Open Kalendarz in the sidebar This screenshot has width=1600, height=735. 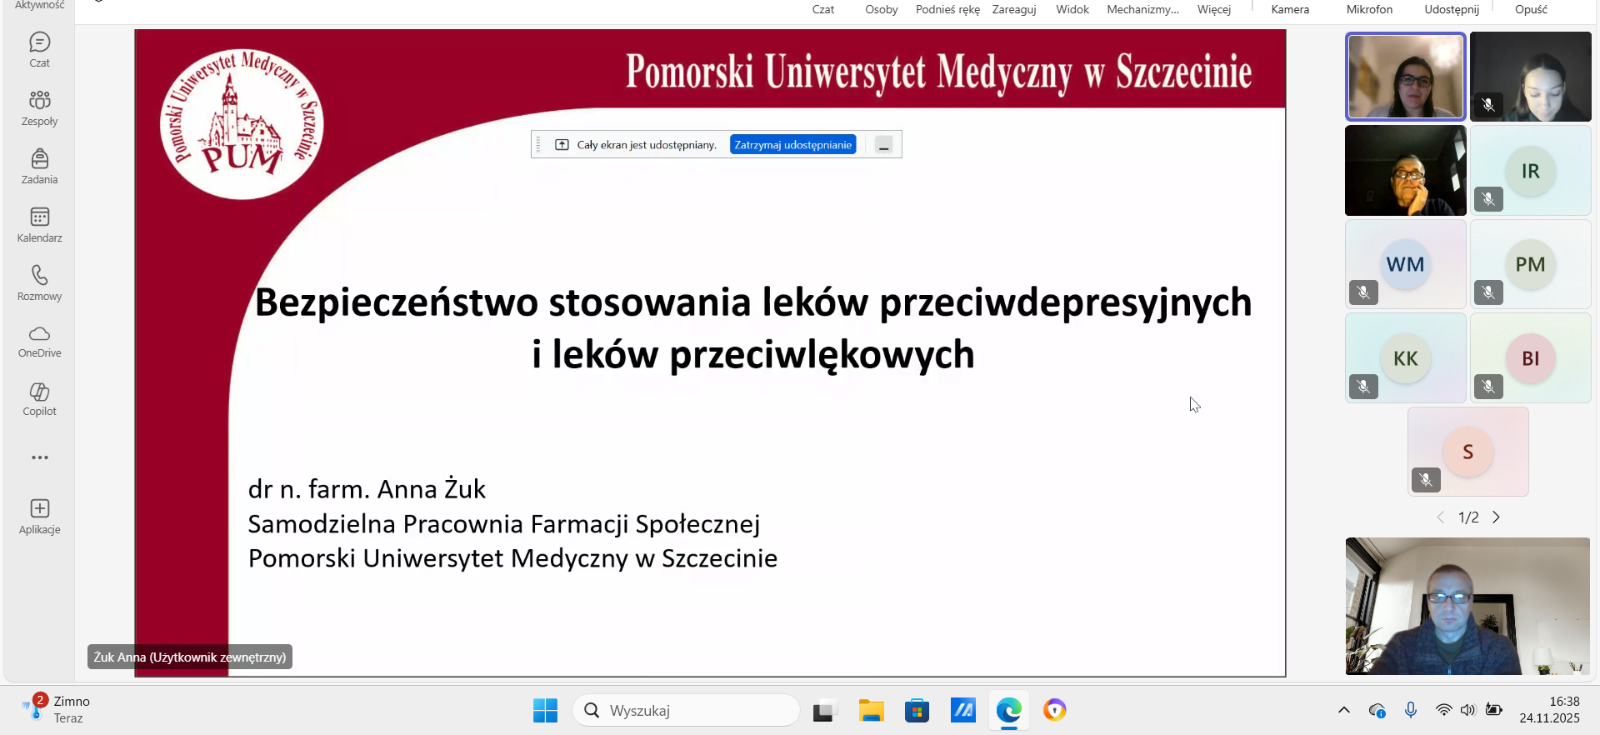[39, 224]
